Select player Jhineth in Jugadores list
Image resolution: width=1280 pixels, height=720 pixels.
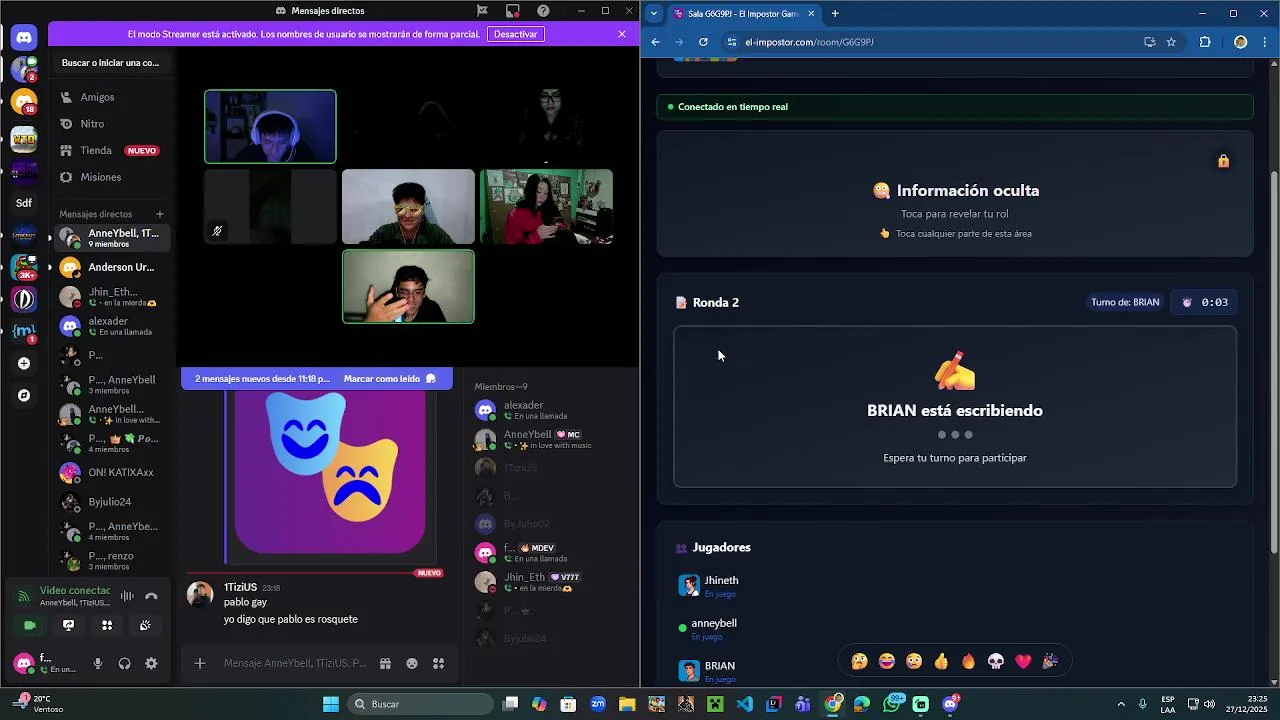point(709,586)
